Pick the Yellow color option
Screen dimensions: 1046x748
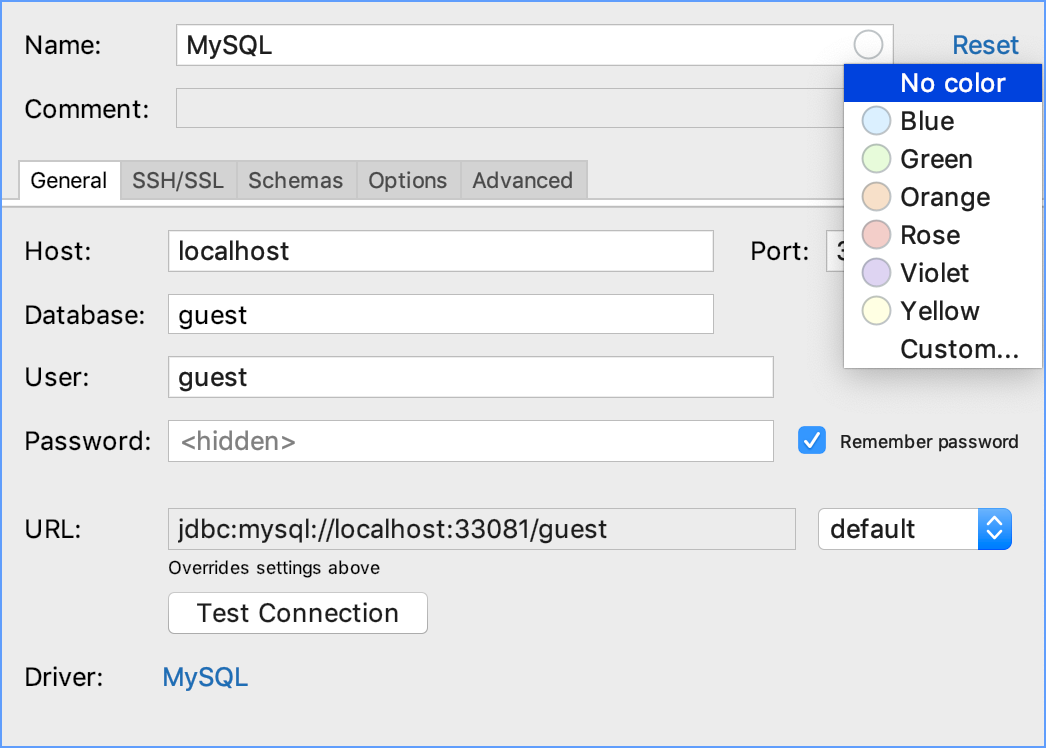point(943,312)
